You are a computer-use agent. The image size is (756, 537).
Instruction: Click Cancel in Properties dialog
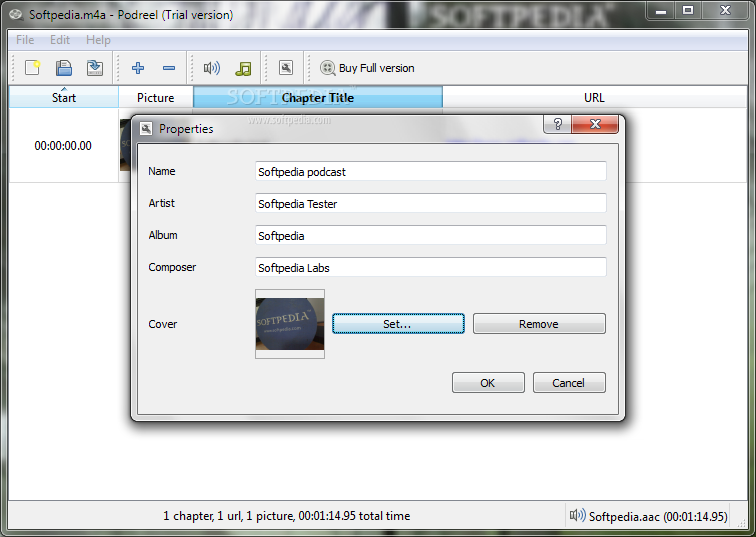click(569, 383)
